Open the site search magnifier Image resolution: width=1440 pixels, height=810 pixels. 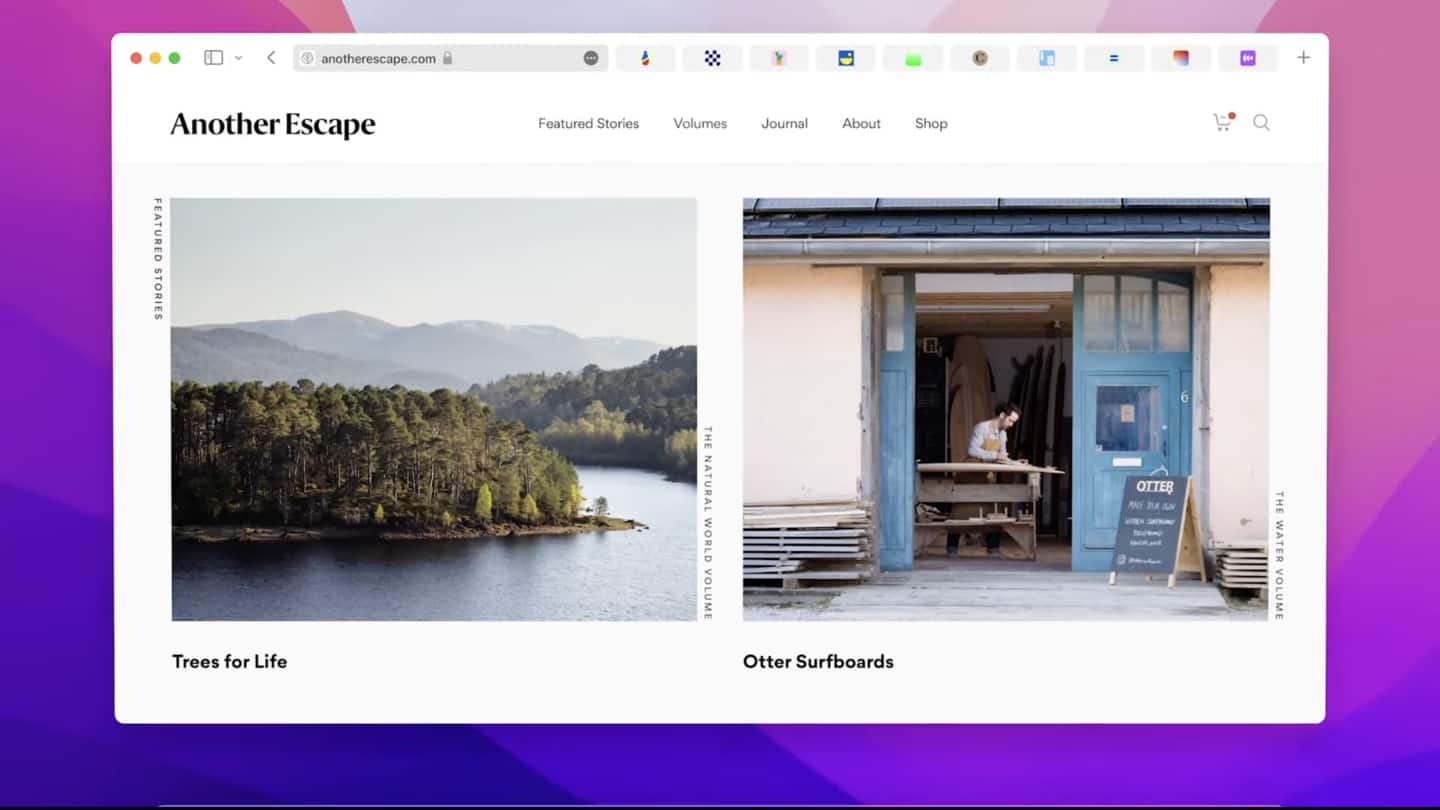click(x=1261, y=122)
